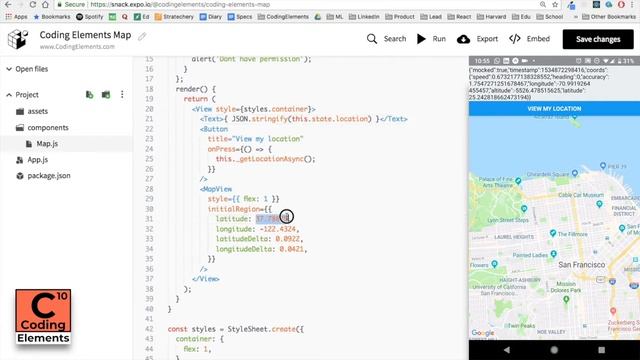640x360 pixels.
Task: Open the assets folder
Action: (38, 111)
